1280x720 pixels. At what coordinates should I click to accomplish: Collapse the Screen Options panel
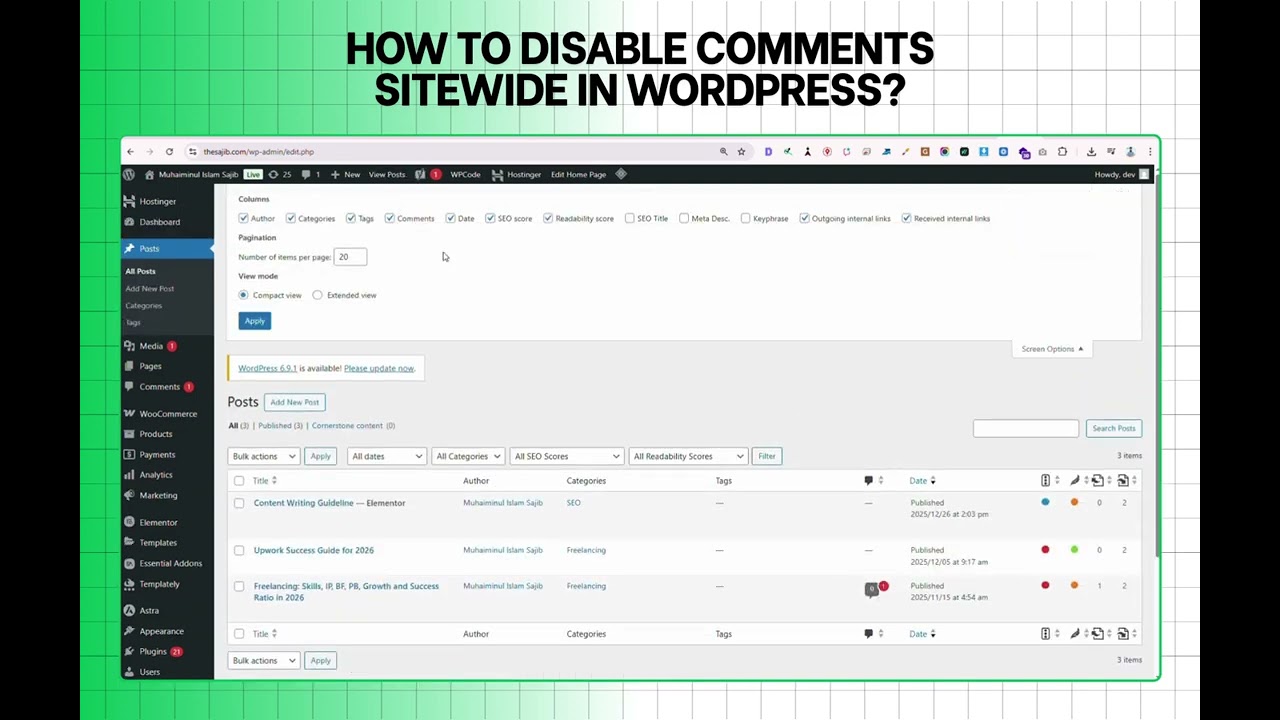coord(1052,349)
